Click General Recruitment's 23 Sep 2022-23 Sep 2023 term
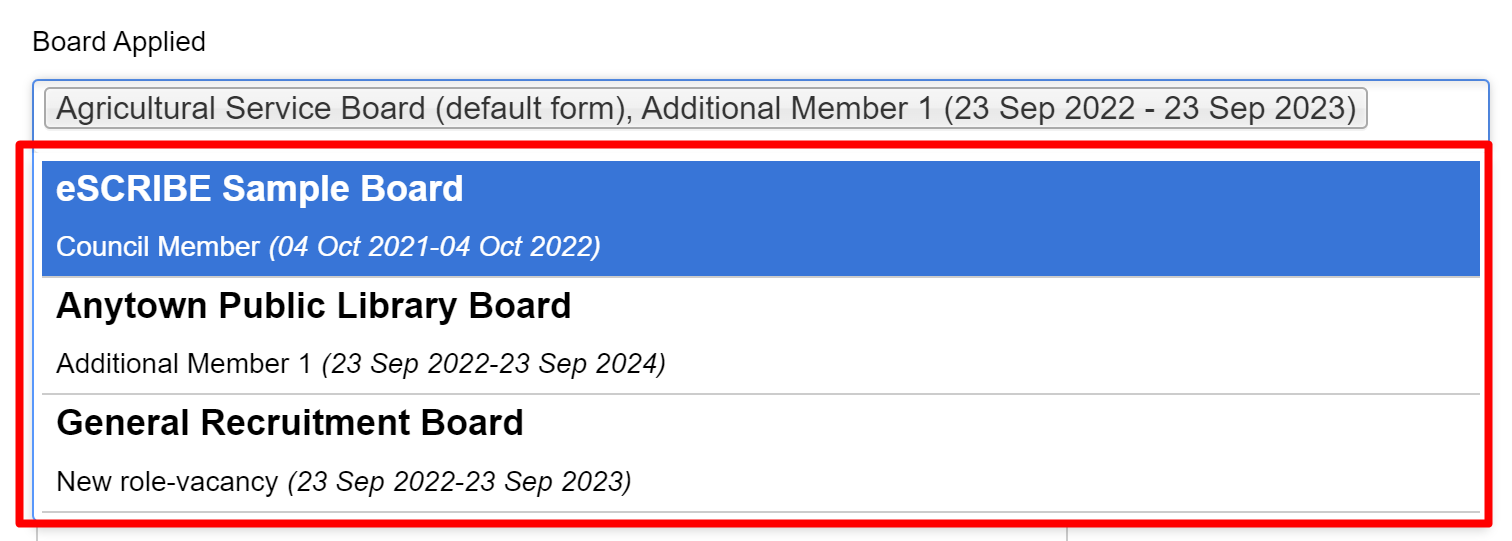Screen dimensions: 1512x541 coord(460,482)
